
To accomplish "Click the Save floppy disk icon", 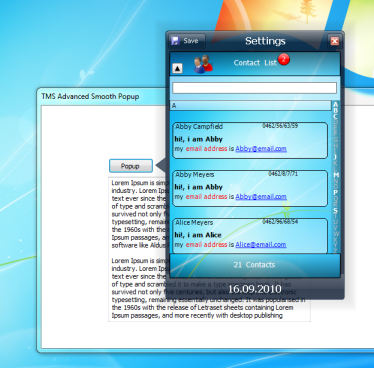I will tap(175, 41).
